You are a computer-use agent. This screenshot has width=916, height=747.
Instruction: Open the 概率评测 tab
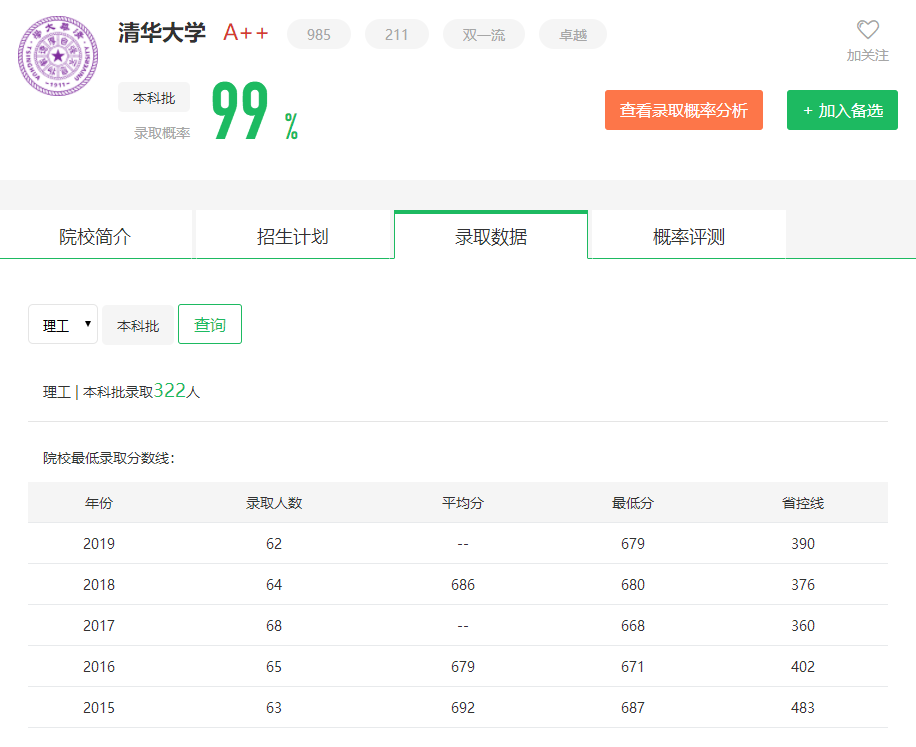[689, 235]
